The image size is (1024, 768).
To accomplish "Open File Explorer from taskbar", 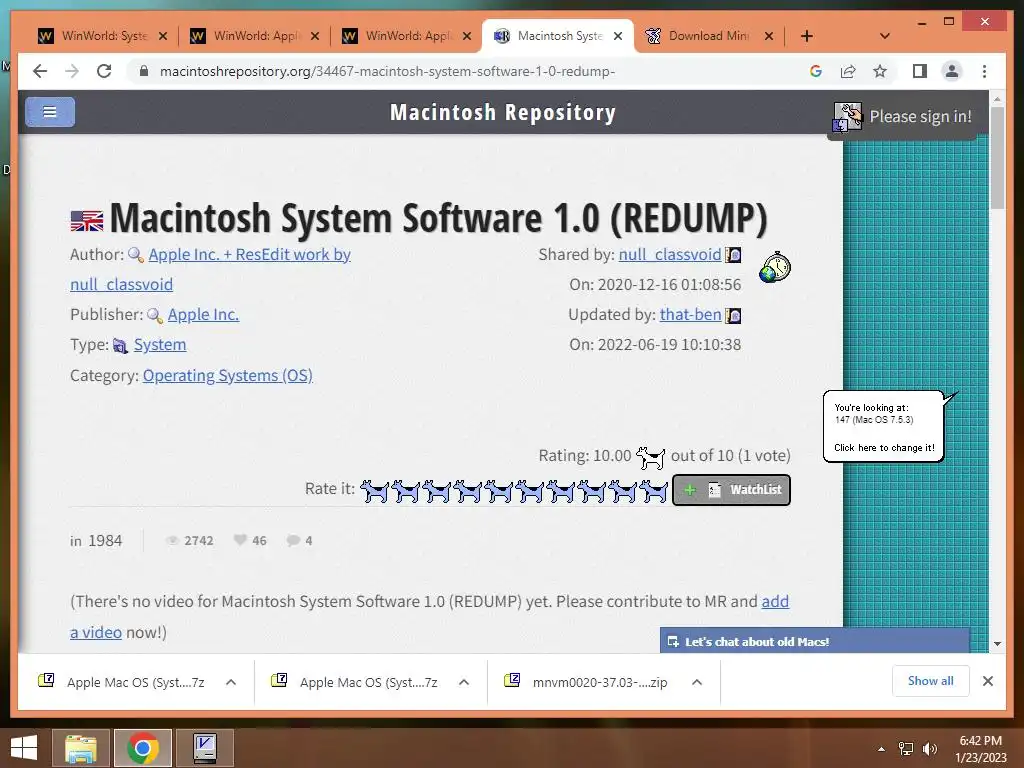I will (81, 748).
